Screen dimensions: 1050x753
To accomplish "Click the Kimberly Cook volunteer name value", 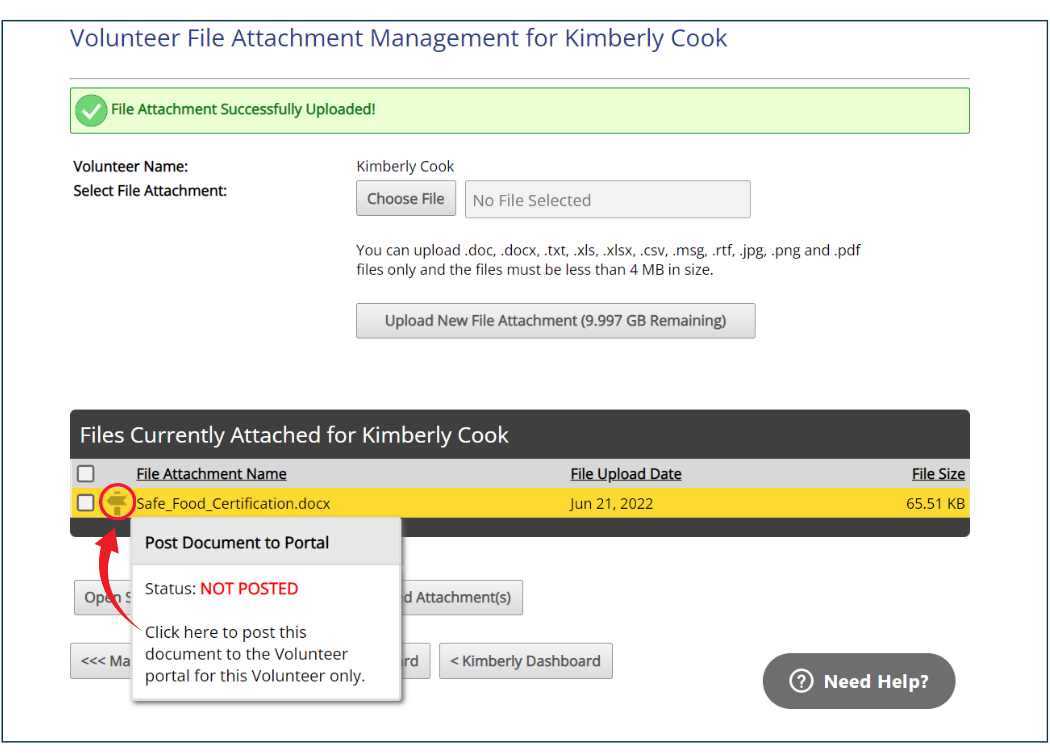I will click(x=405, y=166).
